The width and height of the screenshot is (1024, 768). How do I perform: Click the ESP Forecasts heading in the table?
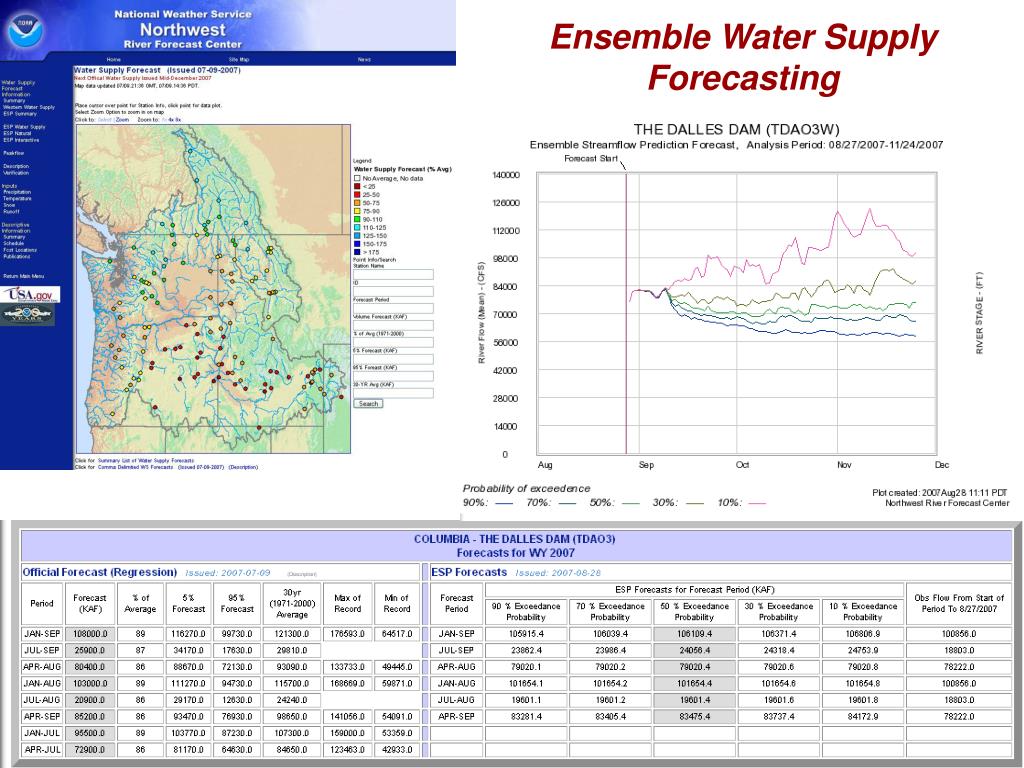[x=469, y=572]
